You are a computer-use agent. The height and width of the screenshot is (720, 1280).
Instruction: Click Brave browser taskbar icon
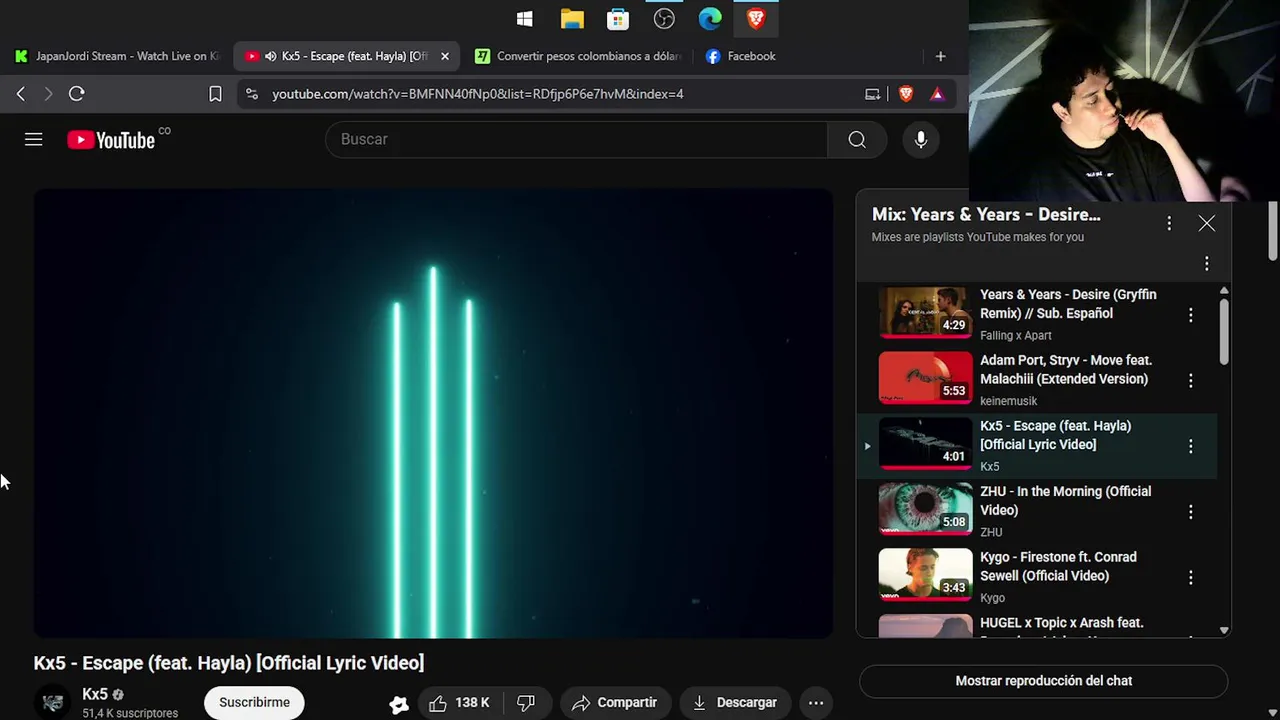coord(756,19)
